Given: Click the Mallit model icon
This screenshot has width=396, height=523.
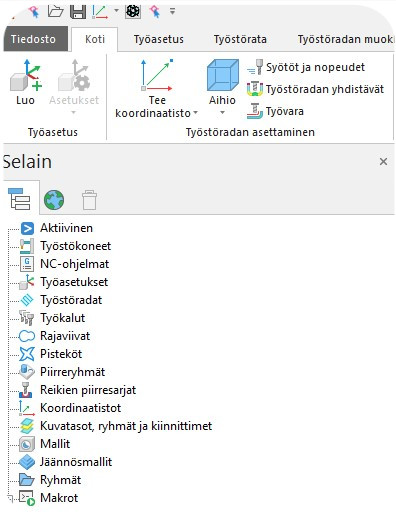Looking at the screenshot, I should [x=27, y=444].
